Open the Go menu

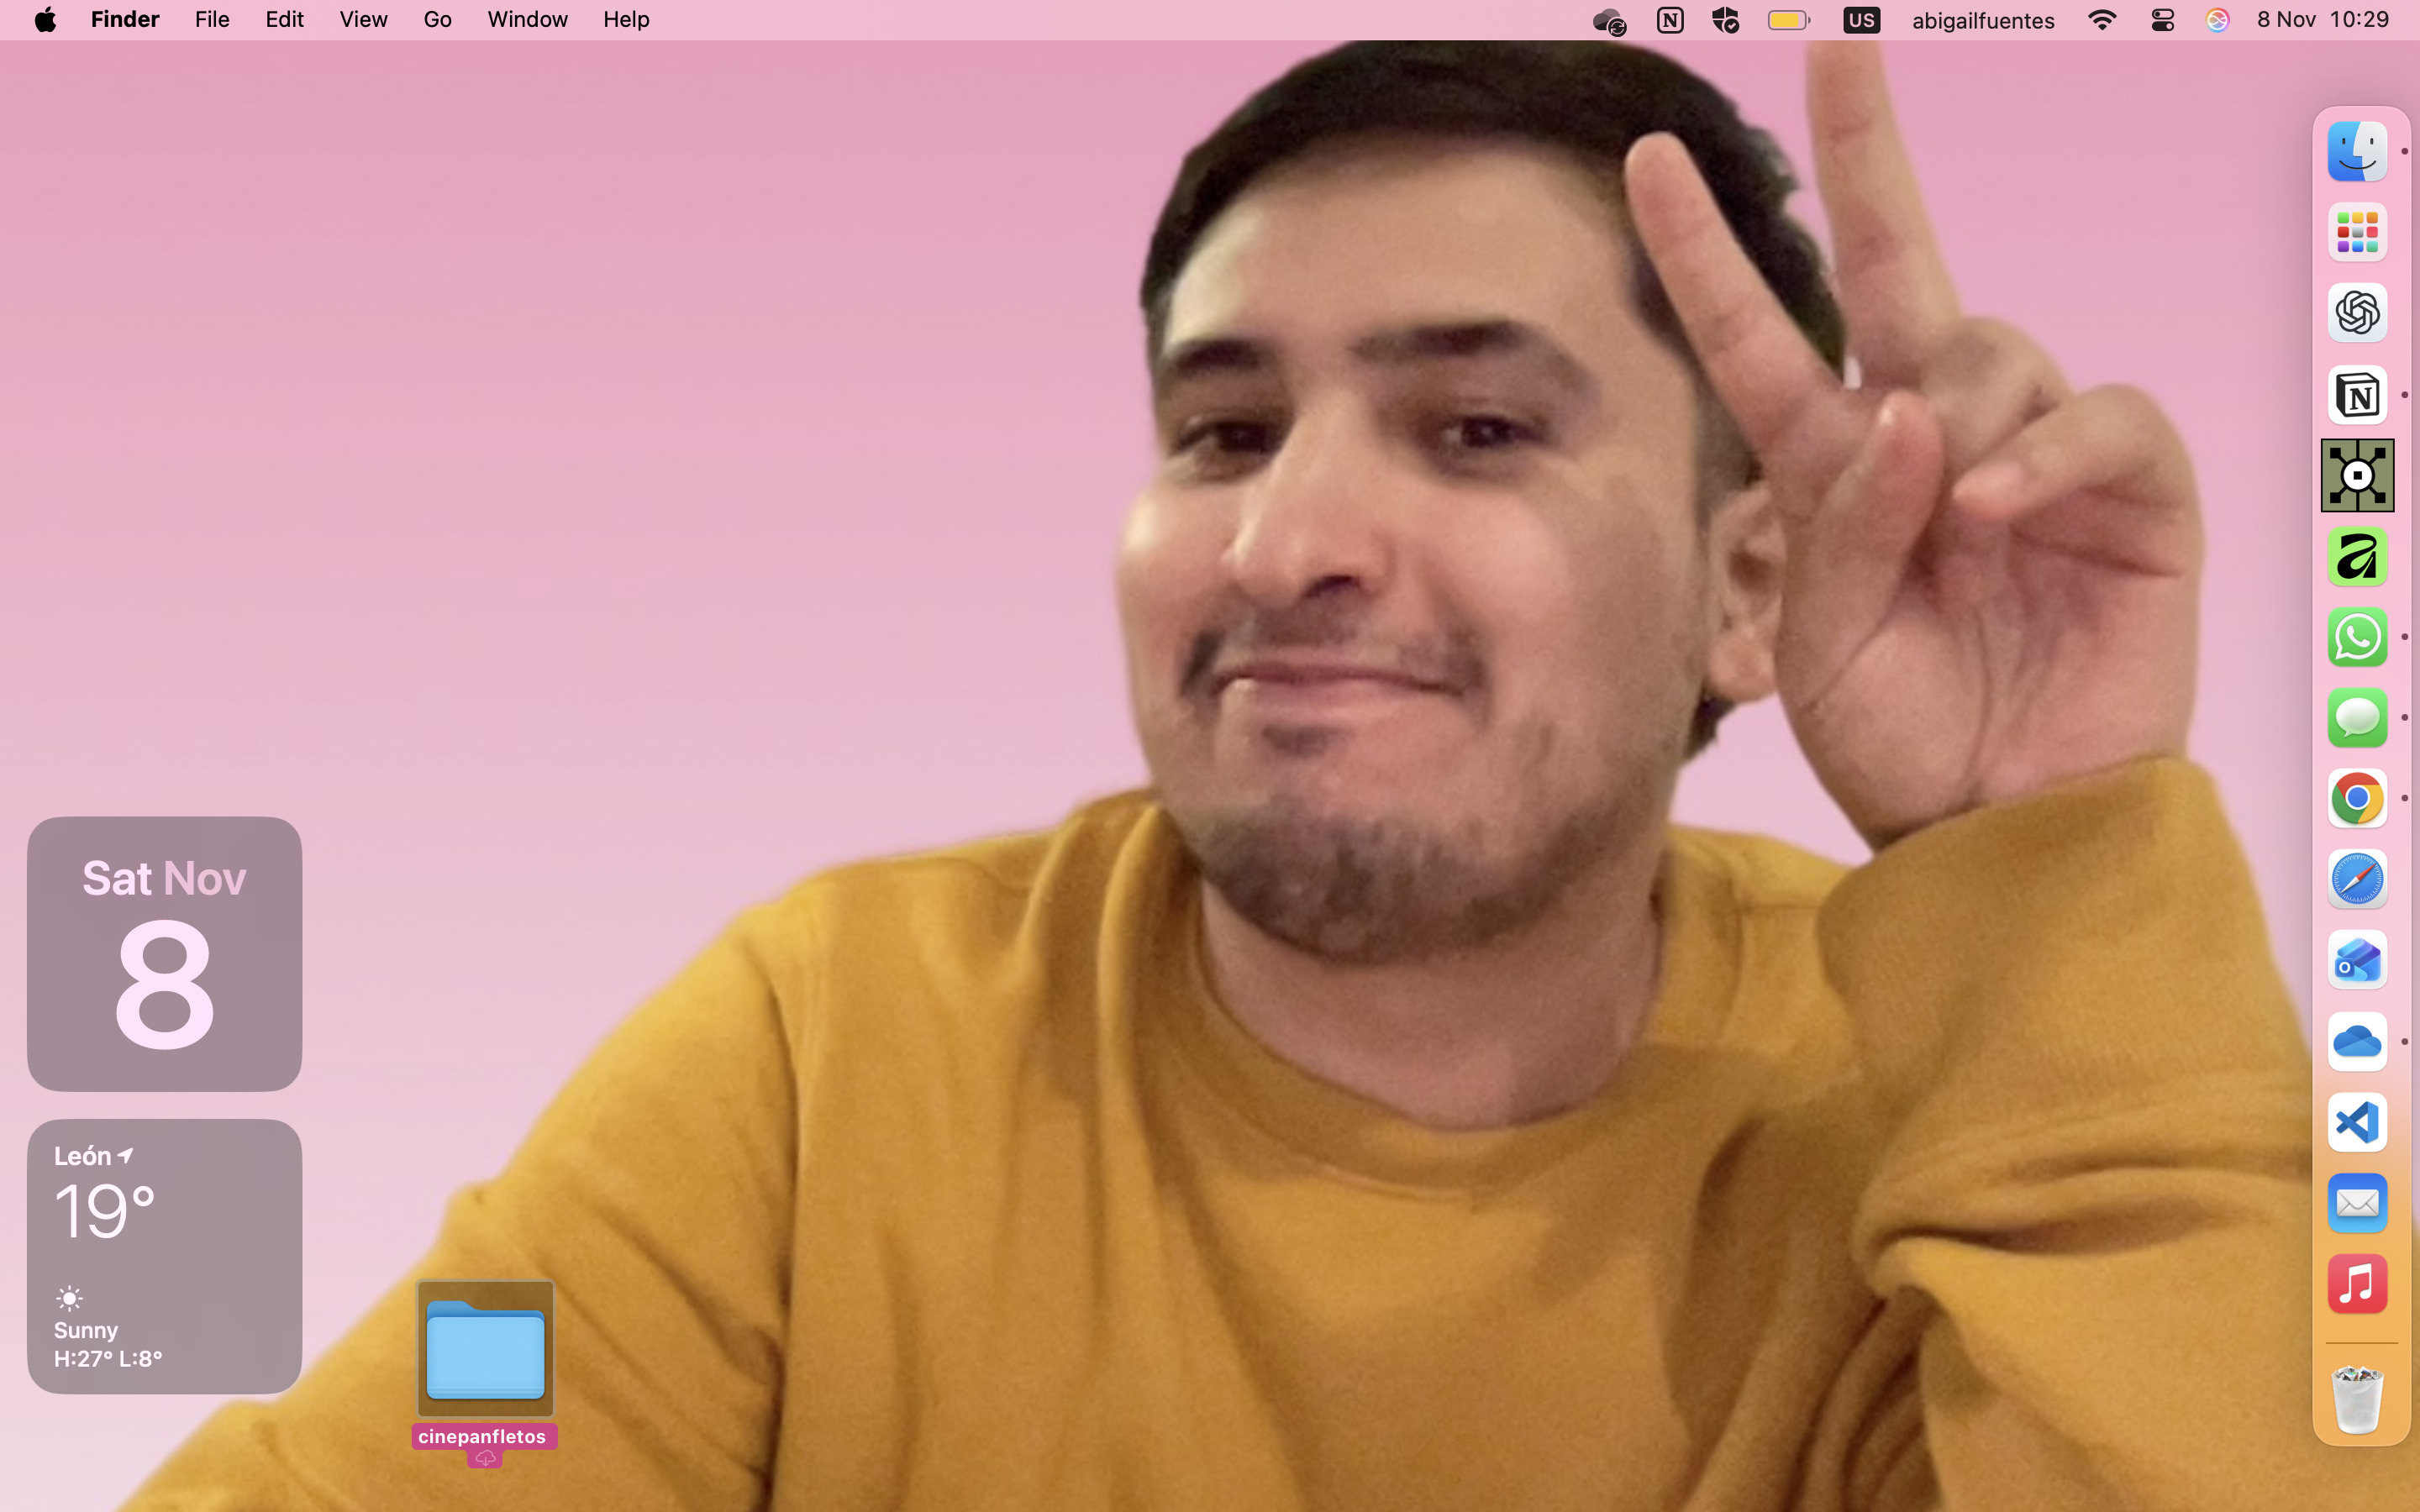pos(437,20)
